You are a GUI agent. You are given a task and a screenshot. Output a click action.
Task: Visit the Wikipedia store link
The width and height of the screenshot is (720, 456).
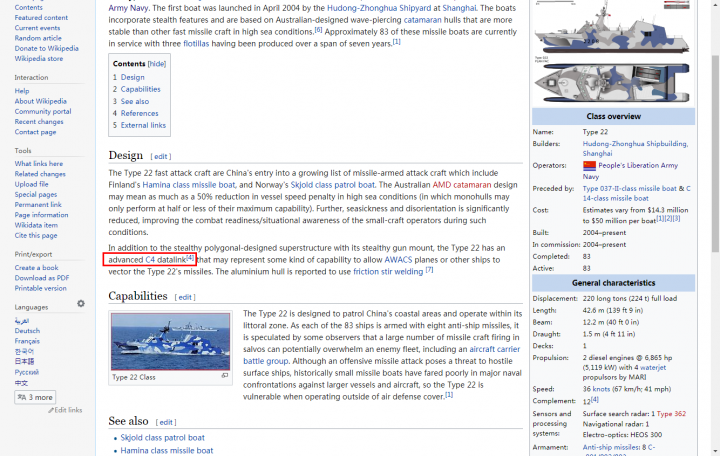pyautogui.click(x=39, y=59)
